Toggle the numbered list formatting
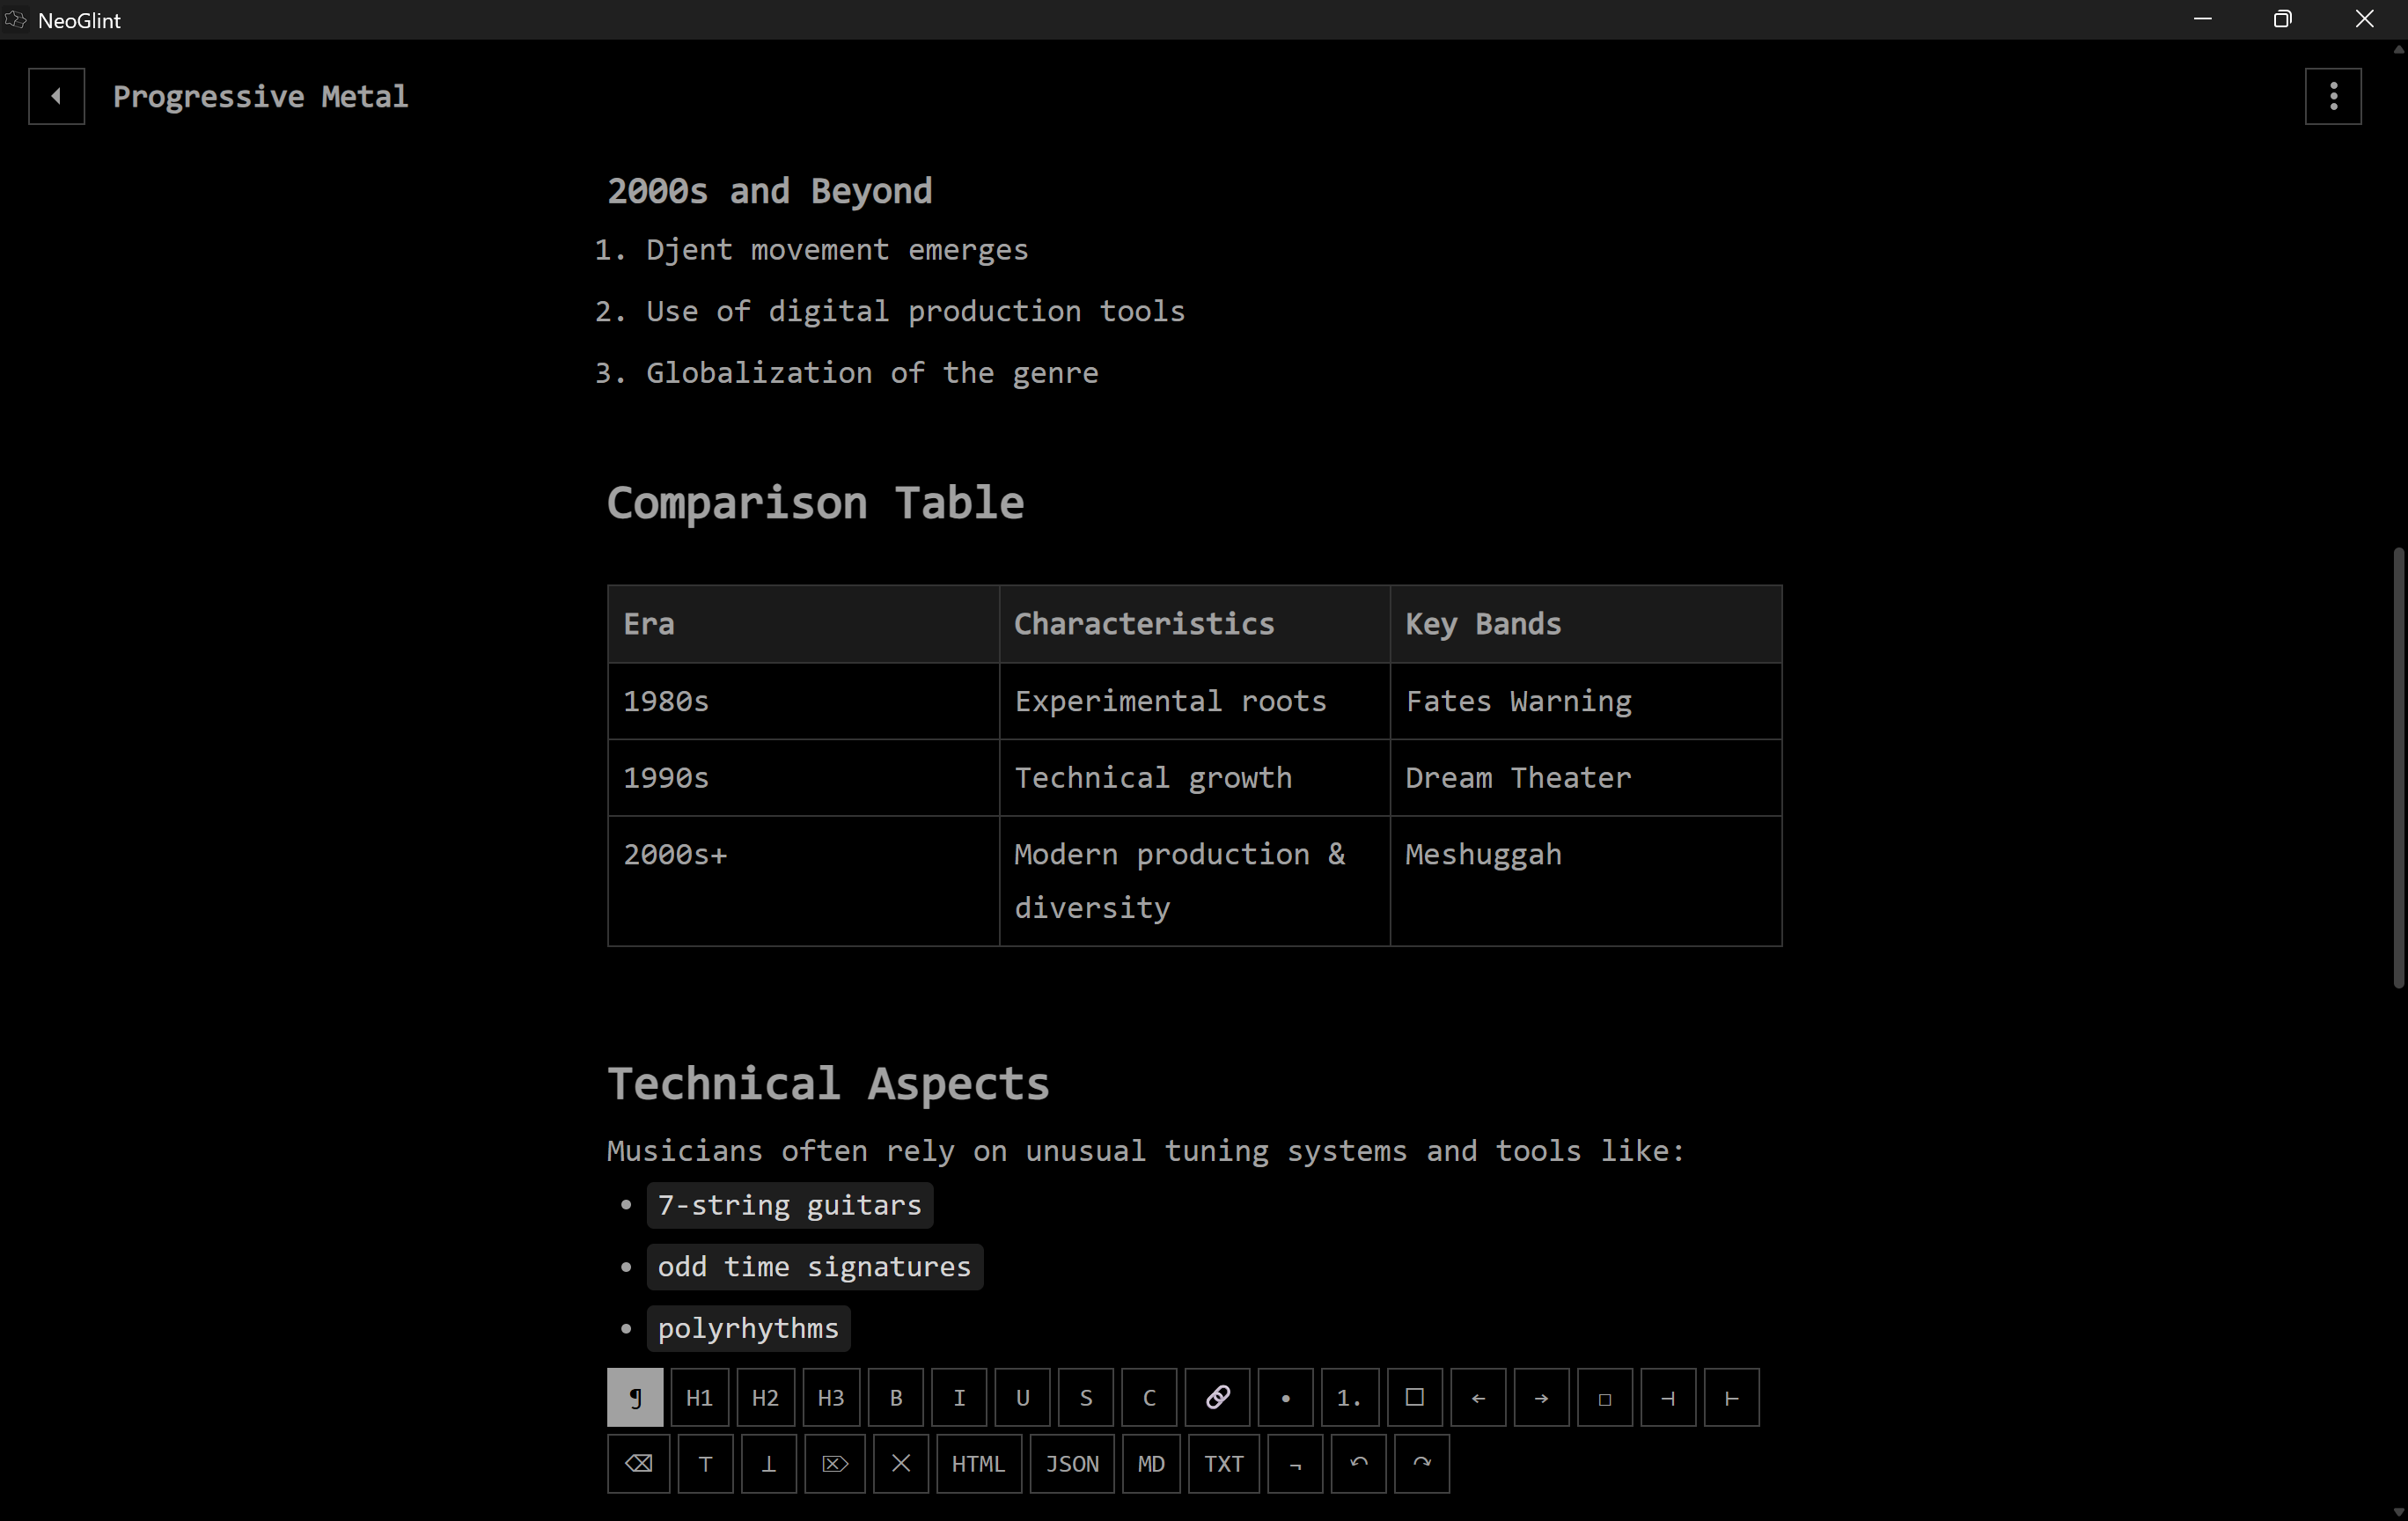This screenshot has width=2408, height=1521. tap(1349, 1397)
